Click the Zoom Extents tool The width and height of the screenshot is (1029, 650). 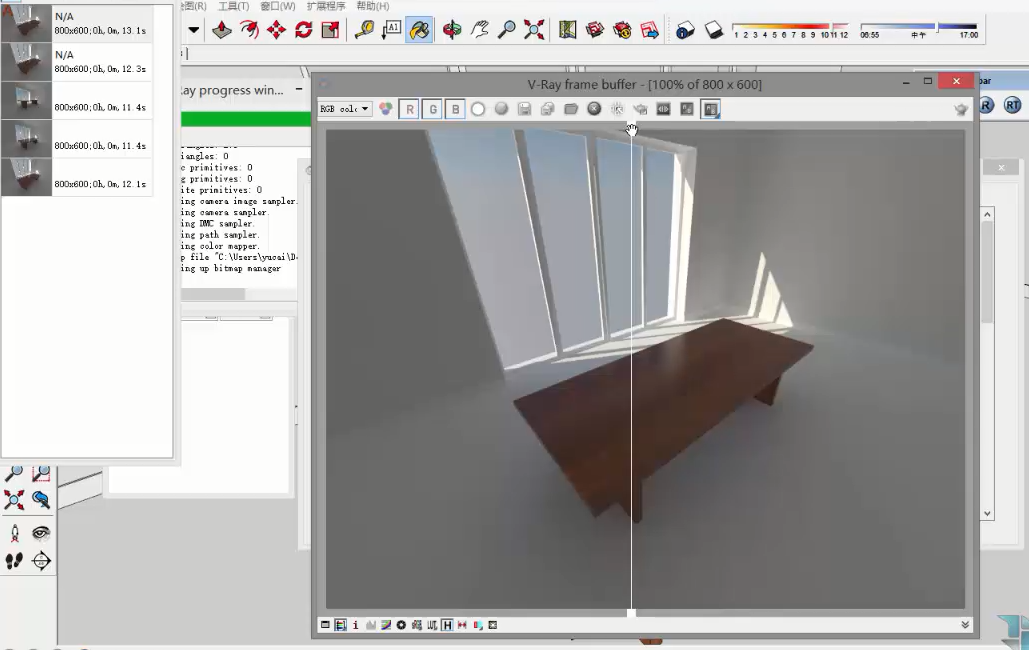(534, 30)
